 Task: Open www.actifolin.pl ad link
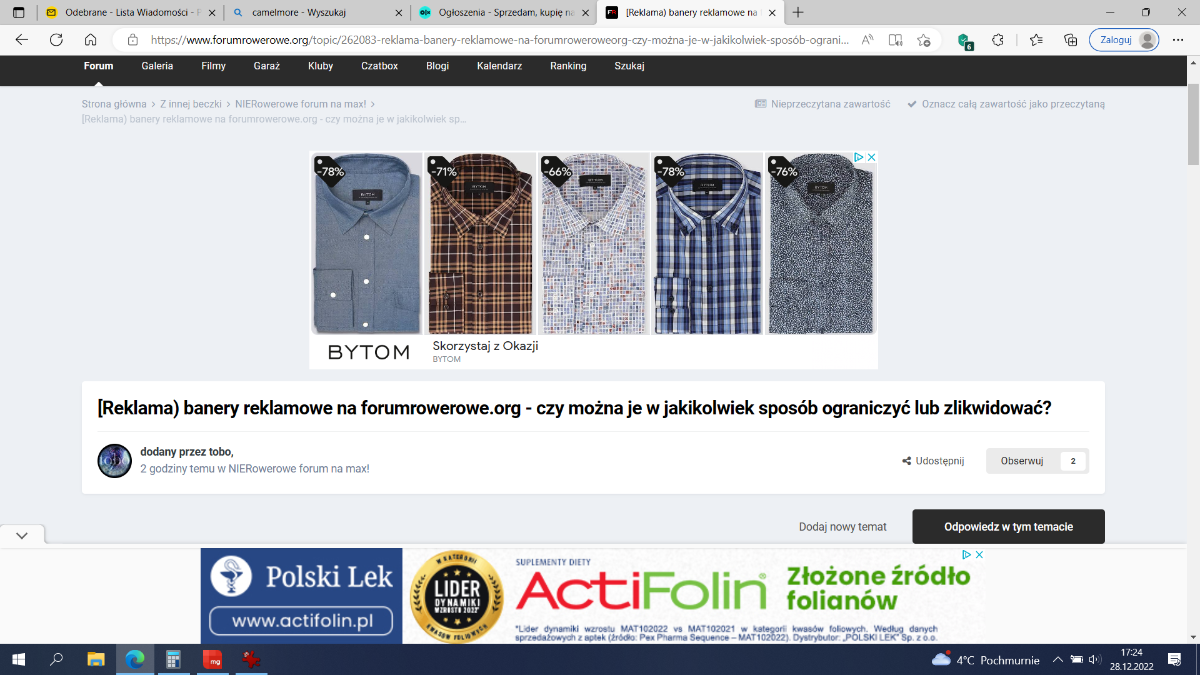coord(302,621)
